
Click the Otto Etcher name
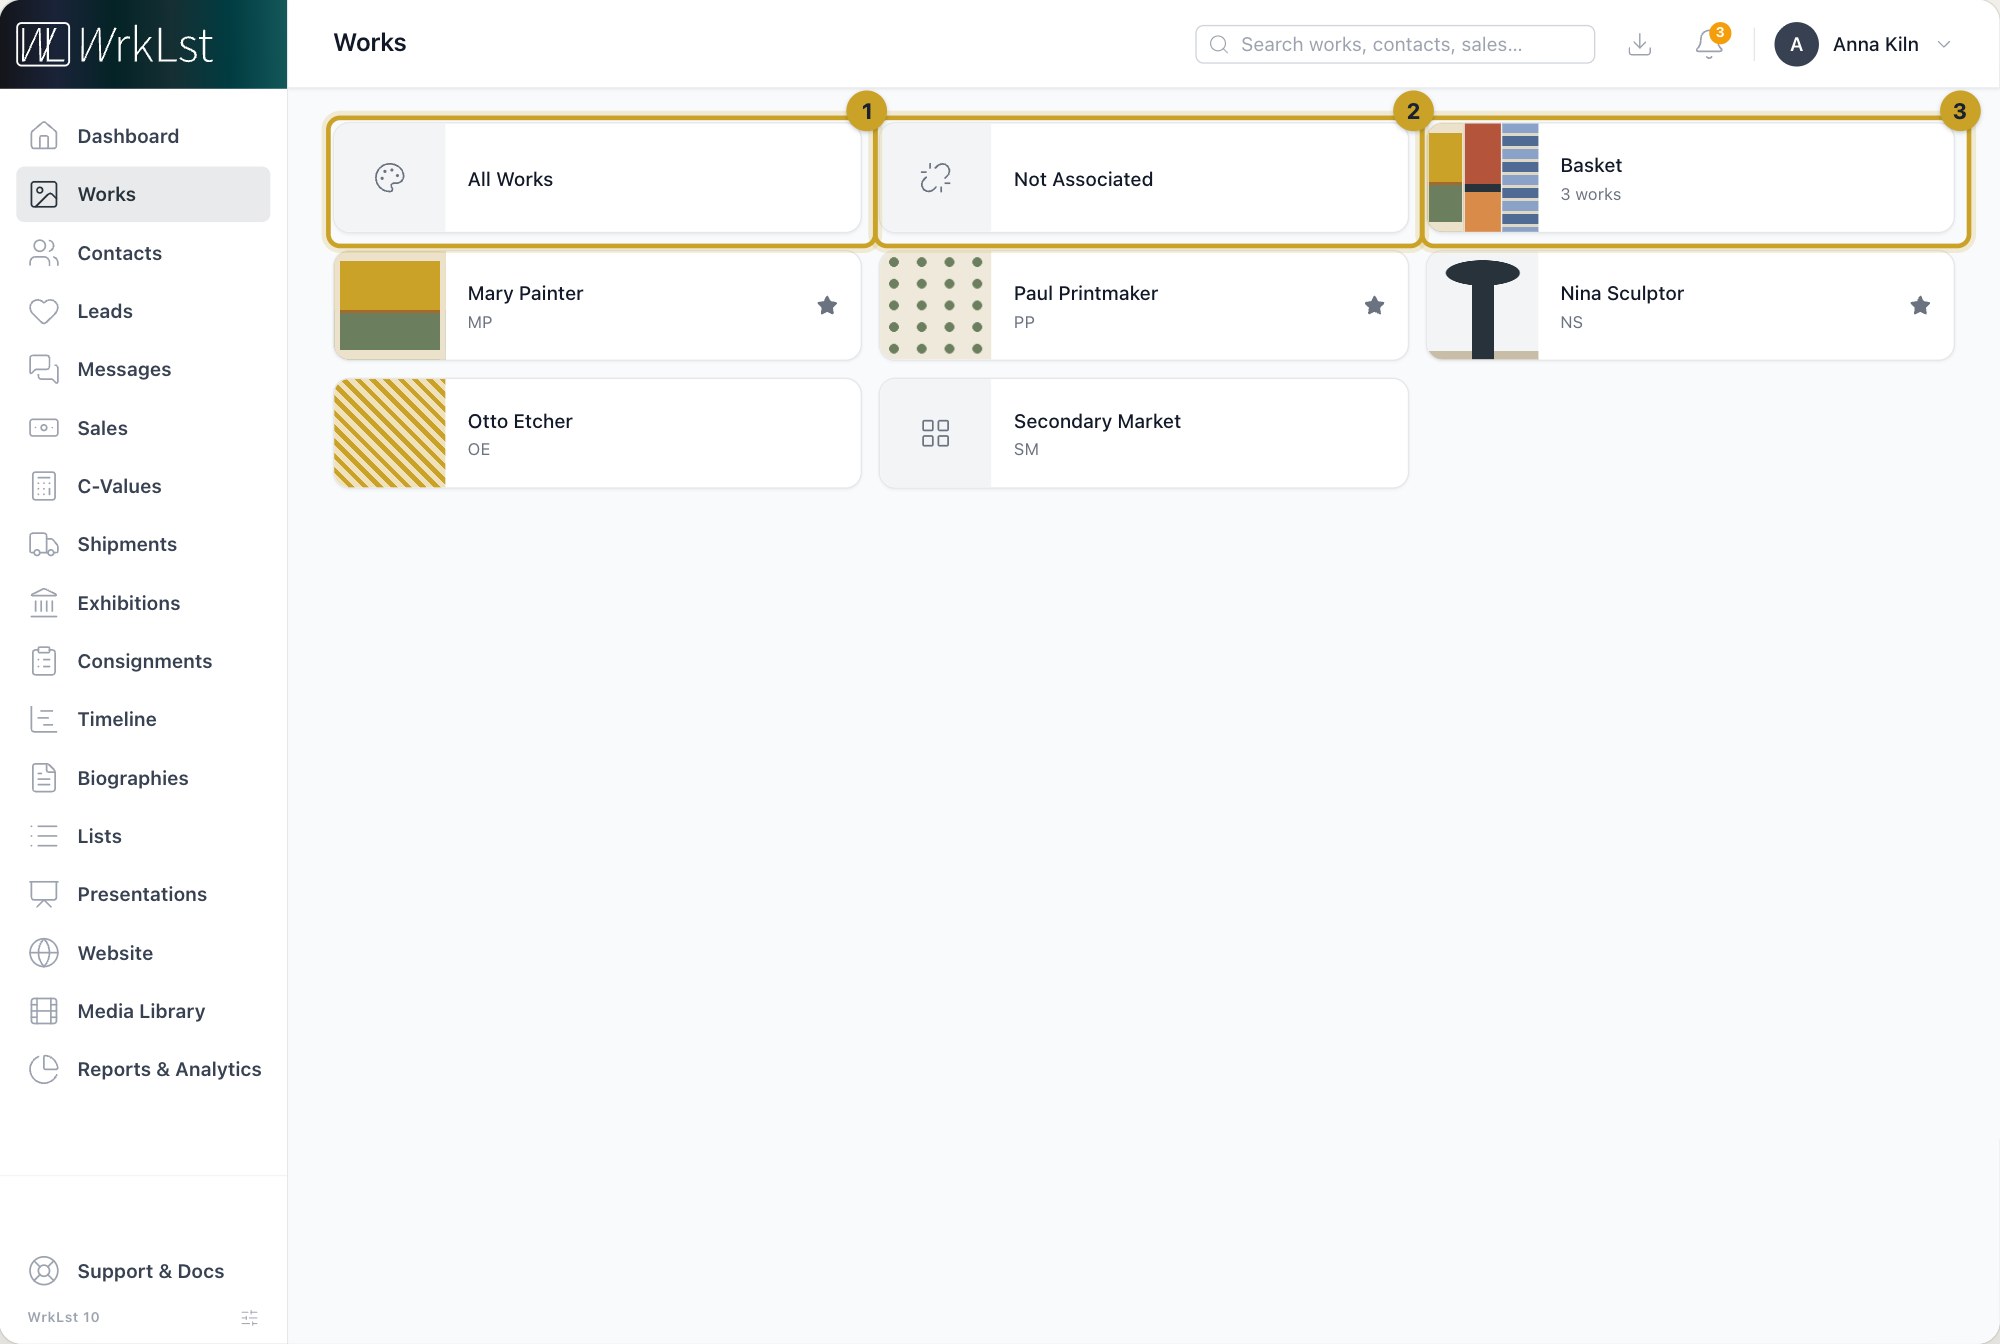[520, 421]
